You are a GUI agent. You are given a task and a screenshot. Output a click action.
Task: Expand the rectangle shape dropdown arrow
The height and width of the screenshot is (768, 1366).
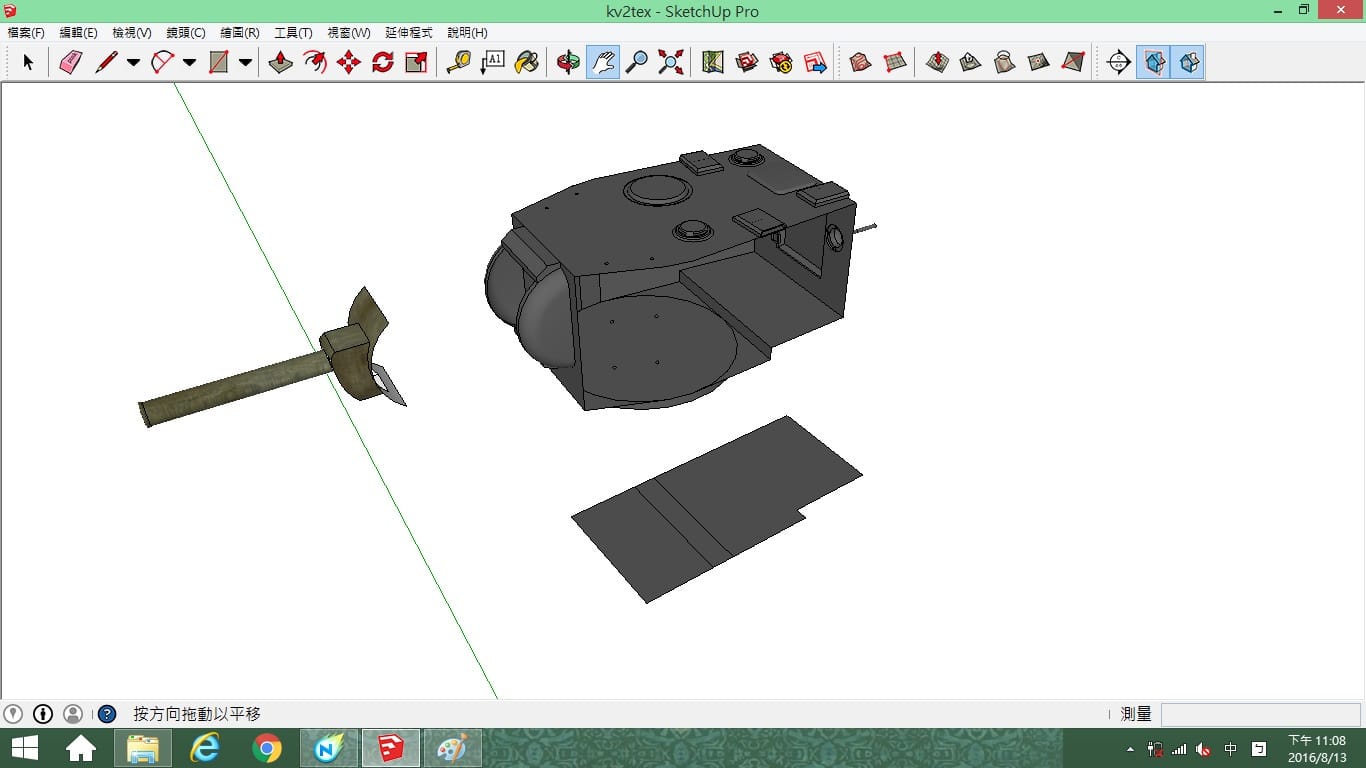pyautogui.click(x=245, y=62)
